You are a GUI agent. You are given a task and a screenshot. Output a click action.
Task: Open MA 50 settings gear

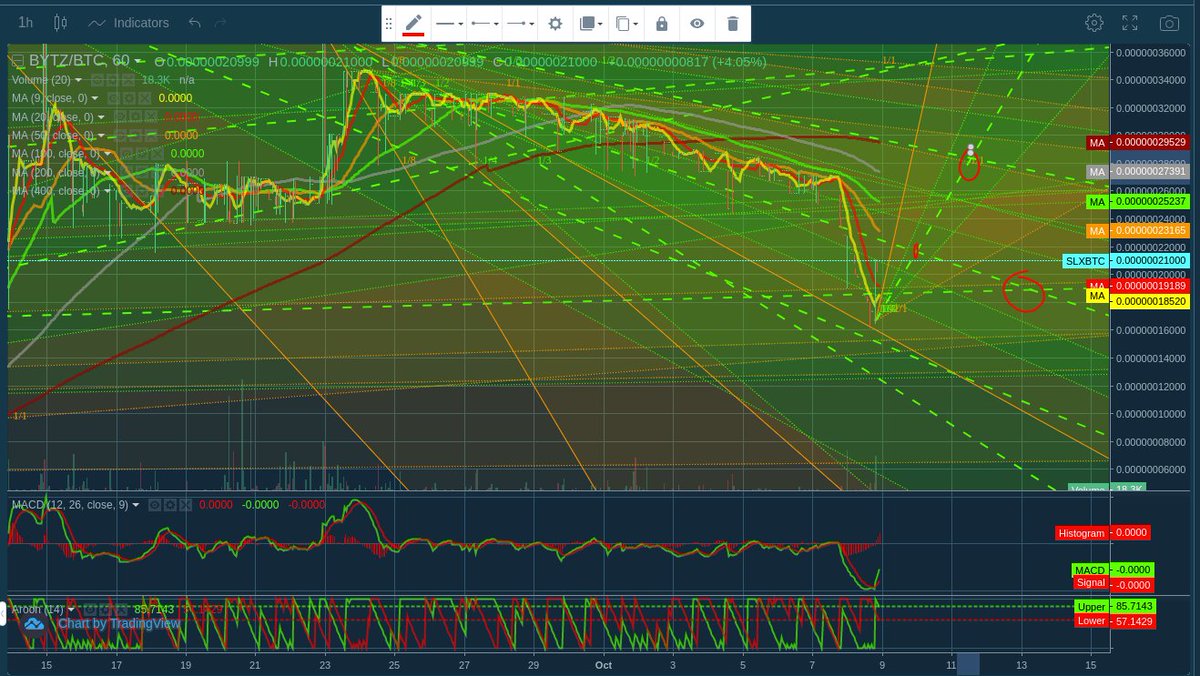point(135,135)
